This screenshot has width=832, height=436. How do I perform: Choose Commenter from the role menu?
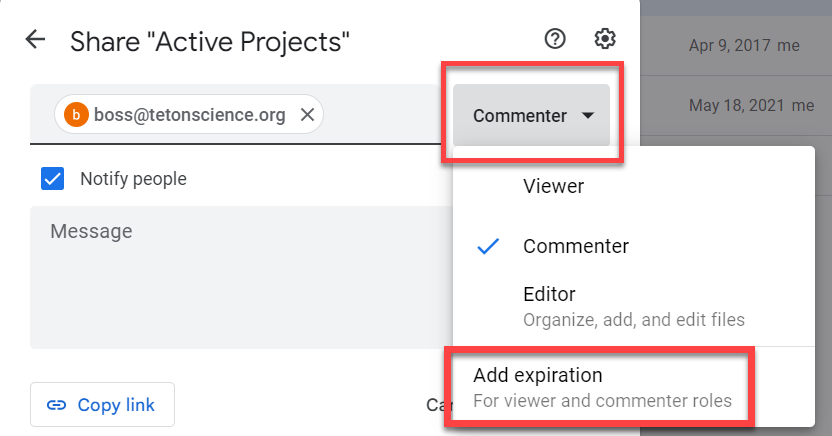576,246
